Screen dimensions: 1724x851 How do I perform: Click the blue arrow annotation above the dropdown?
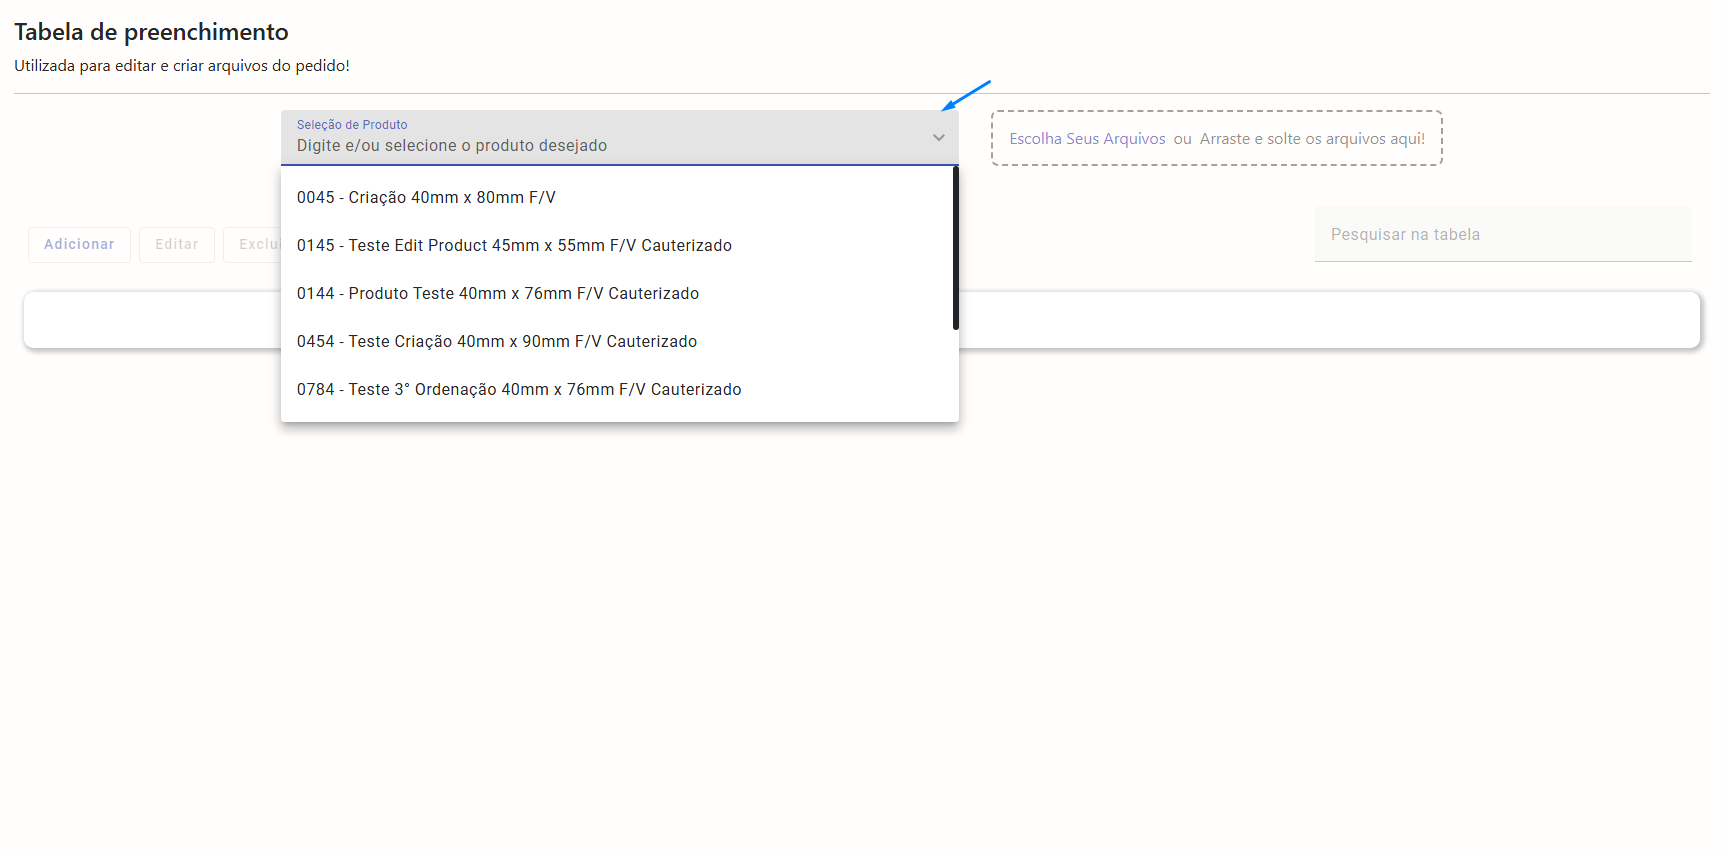(x=965, y=96)
